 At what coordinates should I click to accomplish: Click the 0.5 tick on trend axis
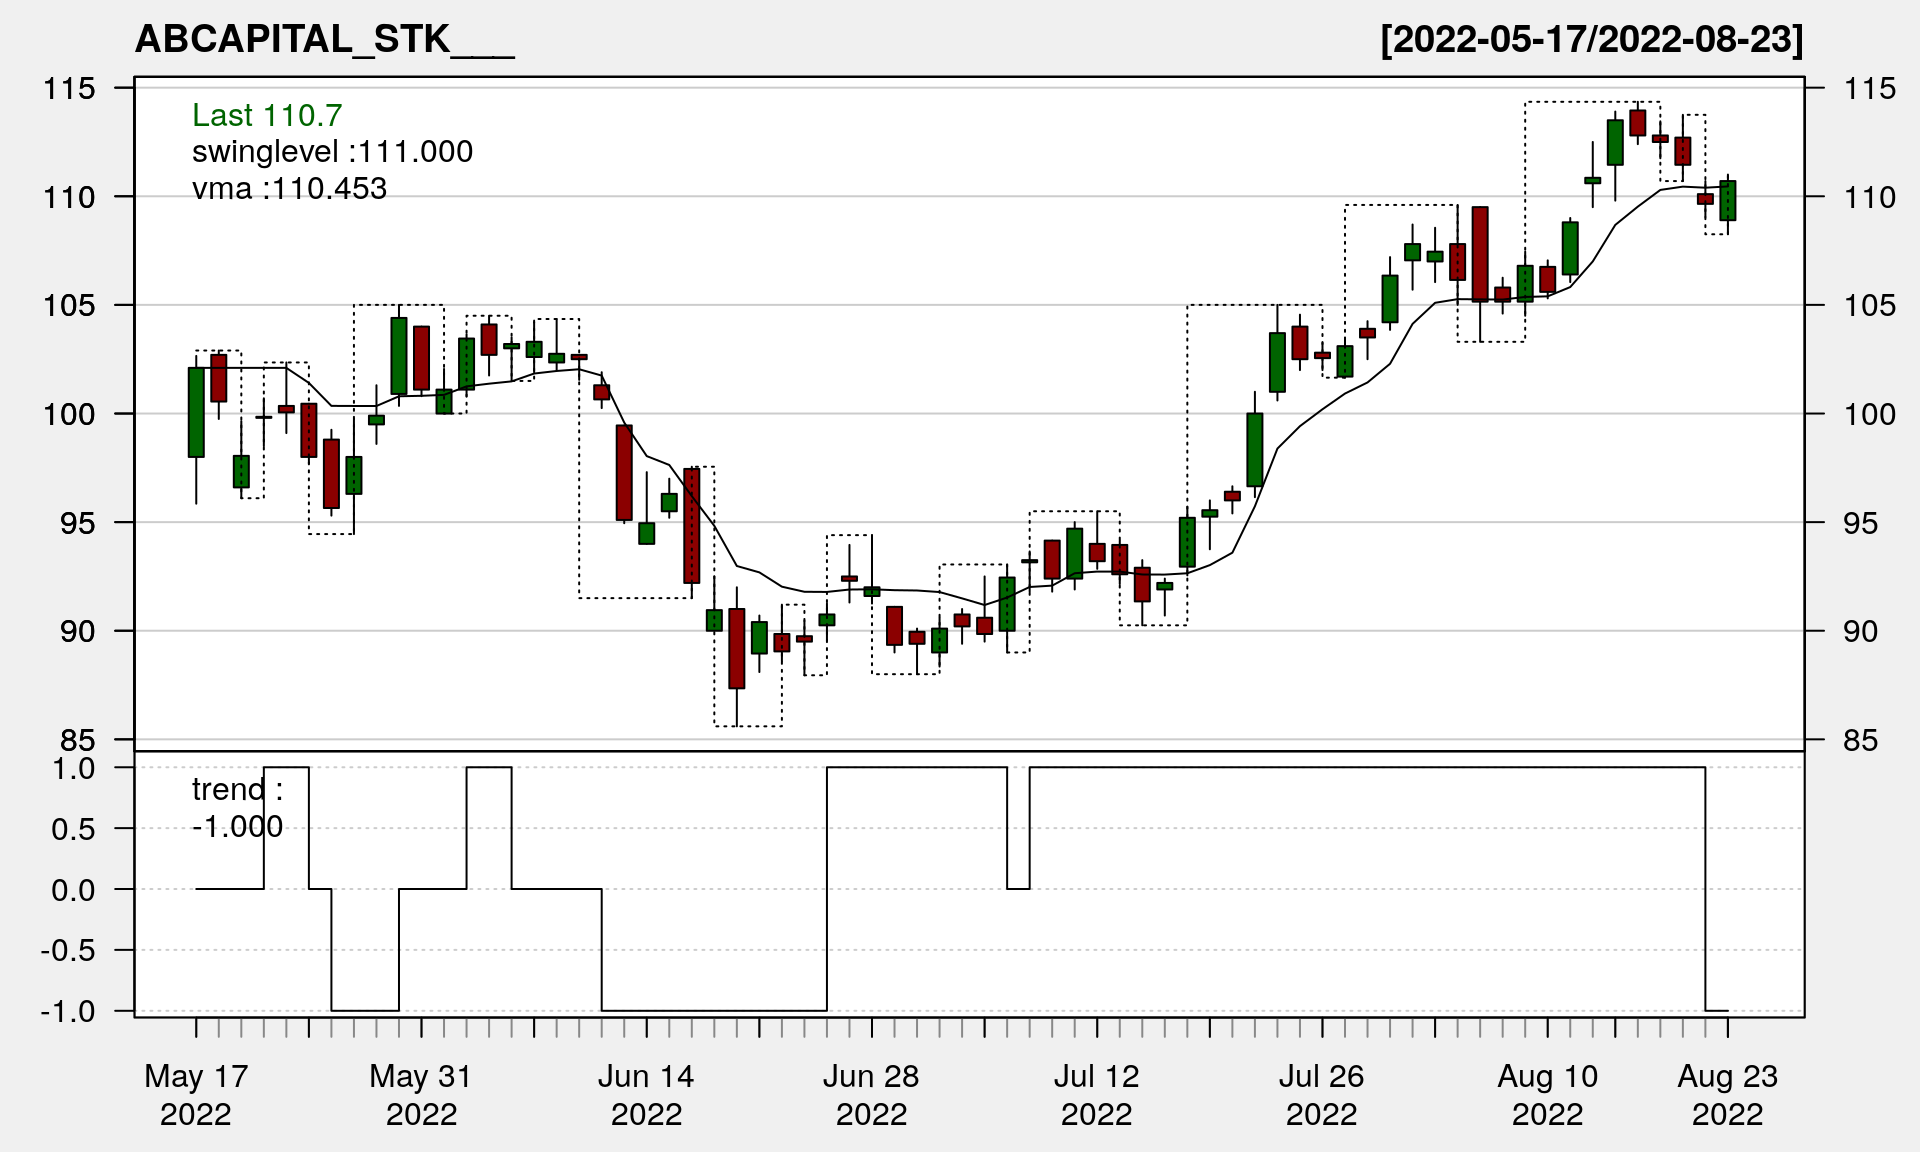click(73, 829)
